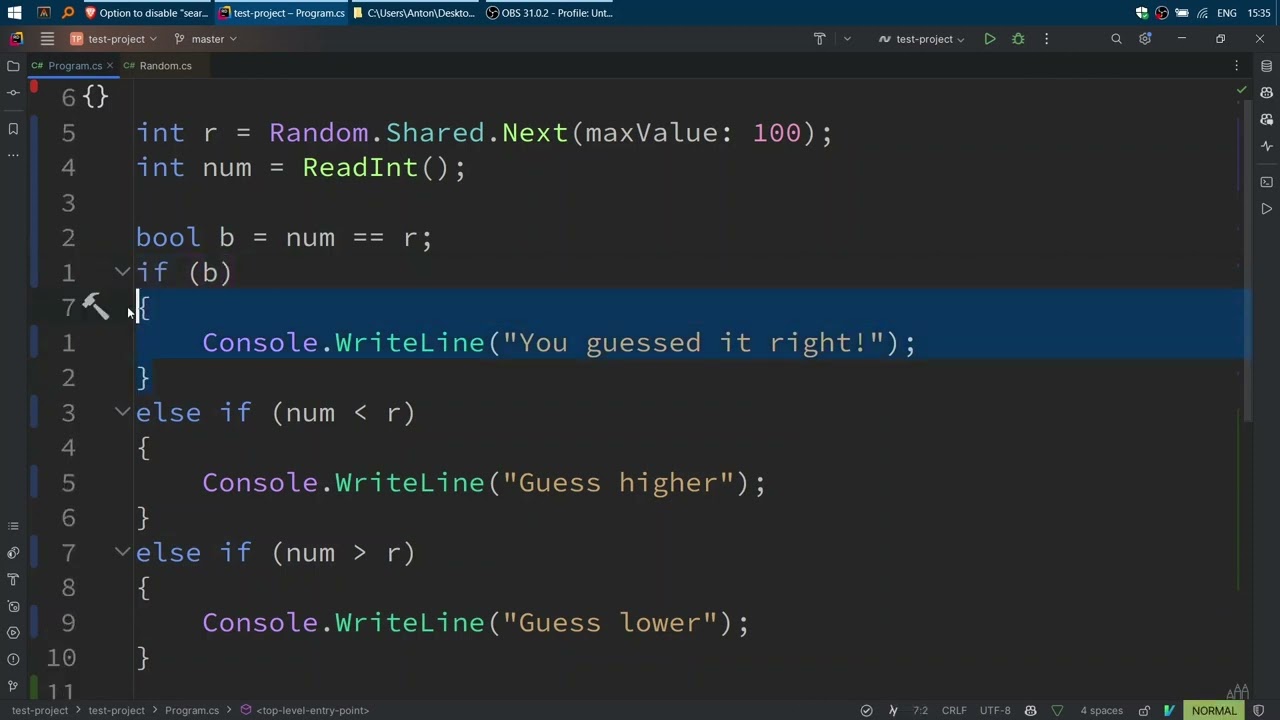Click the quick-fix hammer action in the gutter
Screen dimensions: 1280x720
[95, 306]
